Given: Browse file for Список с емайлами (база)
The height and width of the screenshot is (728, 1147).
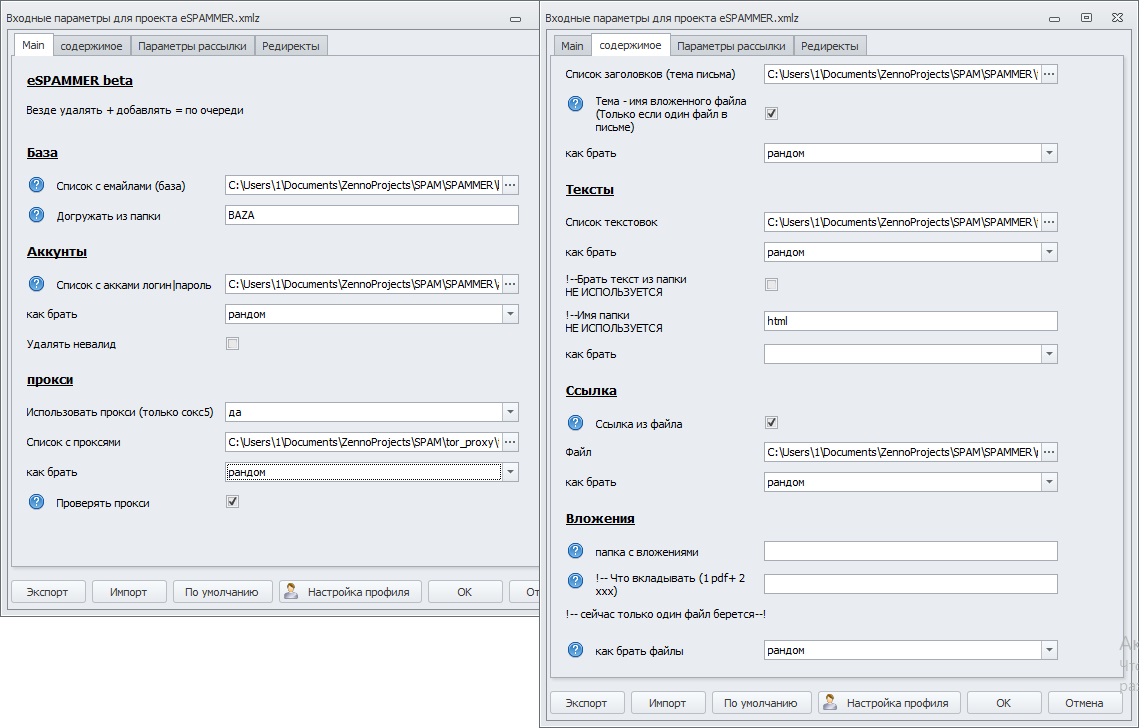Looking at the screenshot, I should pos(511,185).
